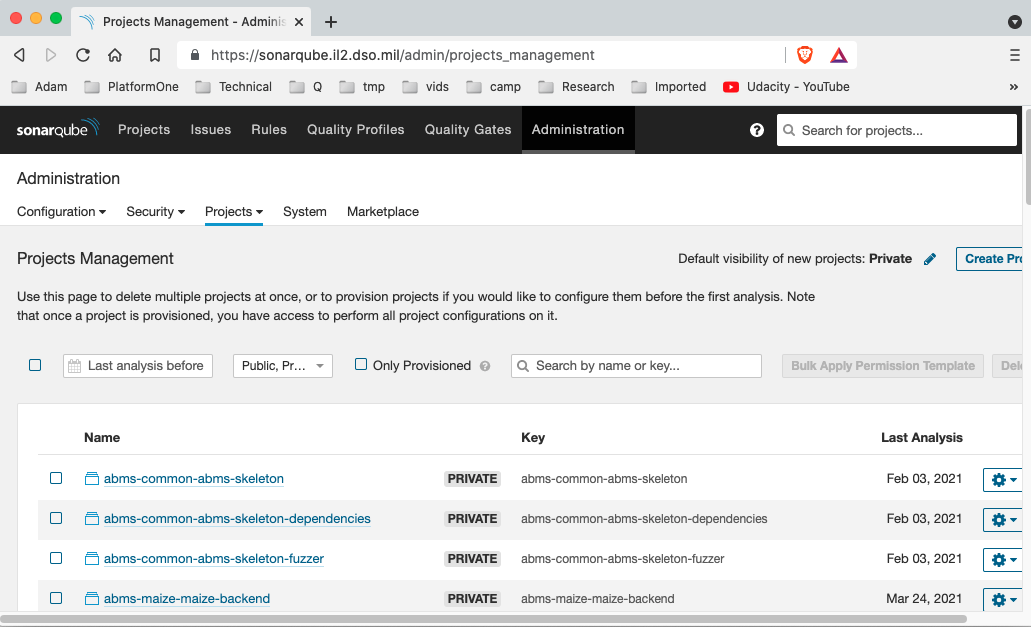The height and width of the screenshot is (627, 1031).
Task: Open the Public, Private visibility dropdown
Action: pyautogui.click(x=282, y=366)
